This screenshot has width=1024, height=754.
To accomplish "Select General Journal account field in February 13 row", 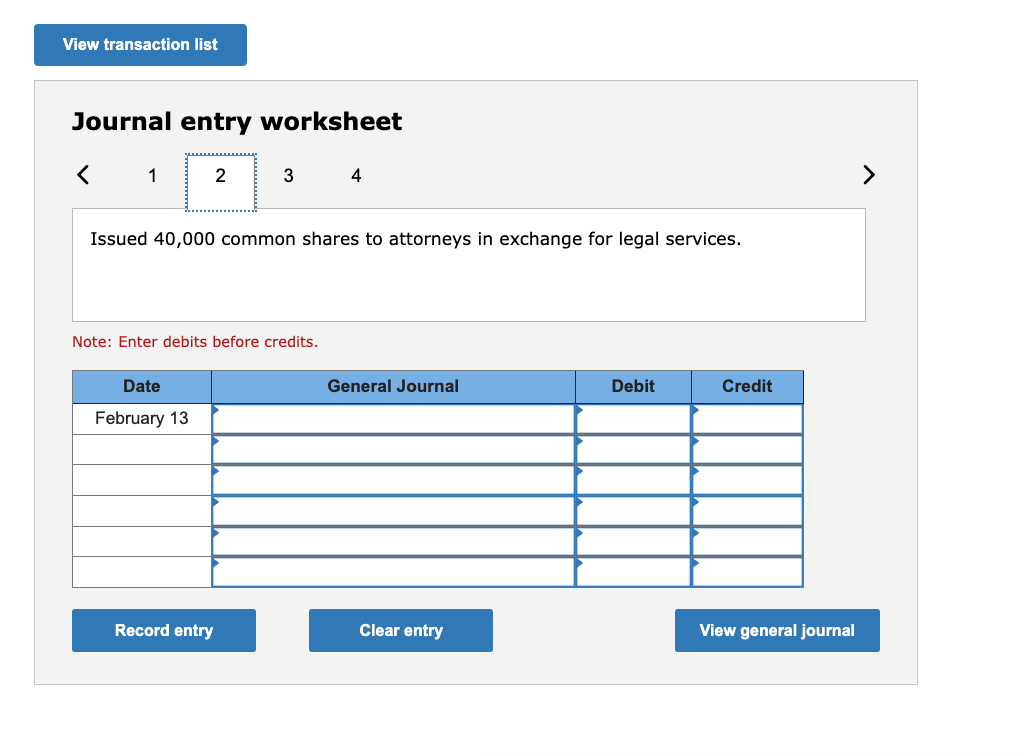I will pos(393,419).
